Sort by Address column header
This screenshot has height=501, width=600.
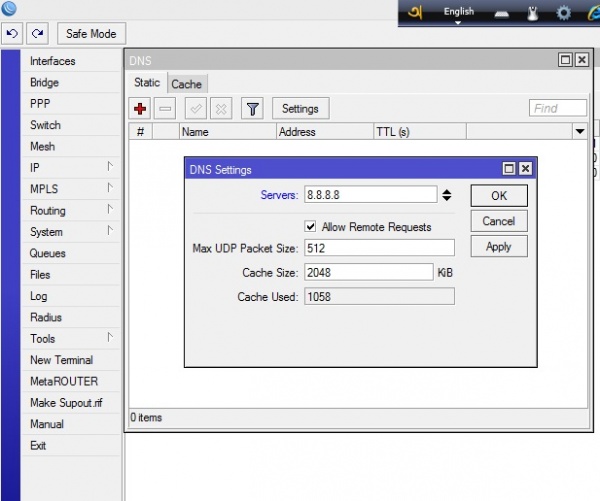(324, 132)
